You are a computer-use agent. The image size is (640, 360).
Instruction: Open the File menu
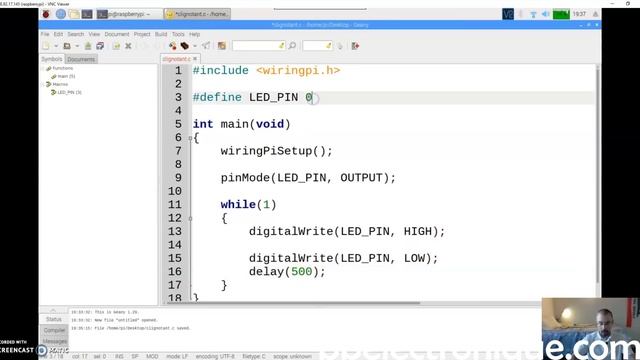(45, 34)
